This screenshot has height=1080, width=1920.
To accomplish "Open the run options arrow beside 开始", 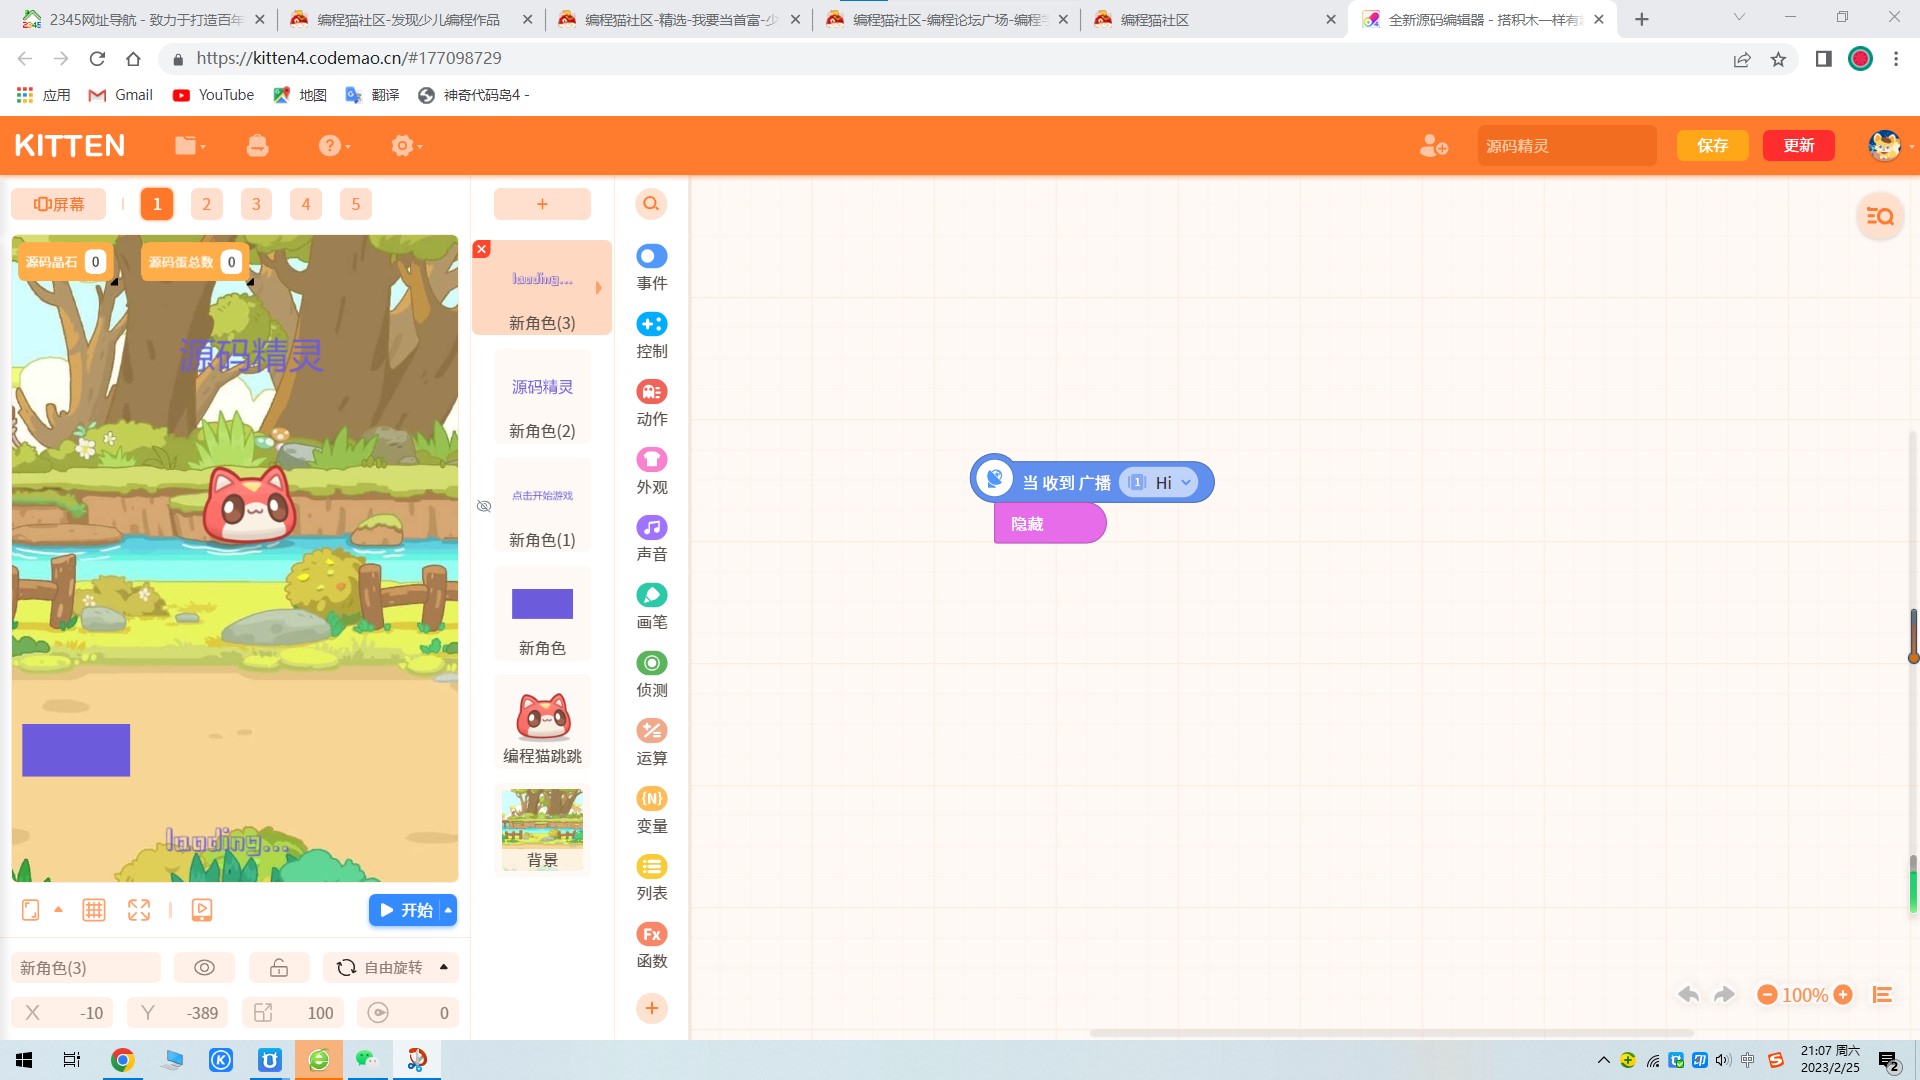I will [448, 910].
